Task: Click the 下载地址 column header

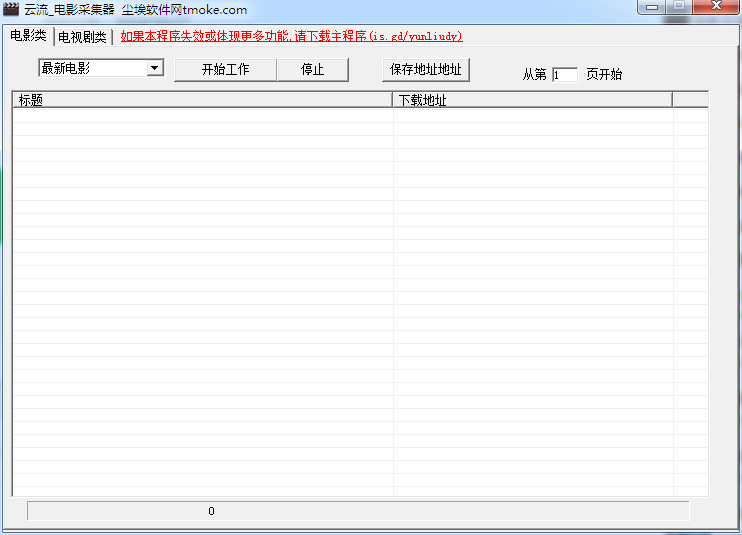Action: [532, 100]
